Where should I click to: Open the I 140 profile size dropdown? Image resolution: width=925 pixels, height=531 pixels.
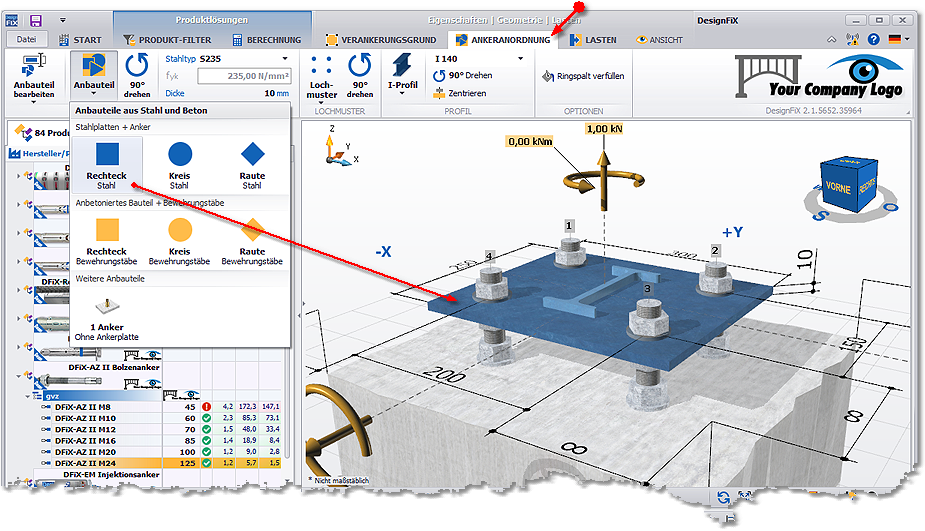[x=520, y=58]
